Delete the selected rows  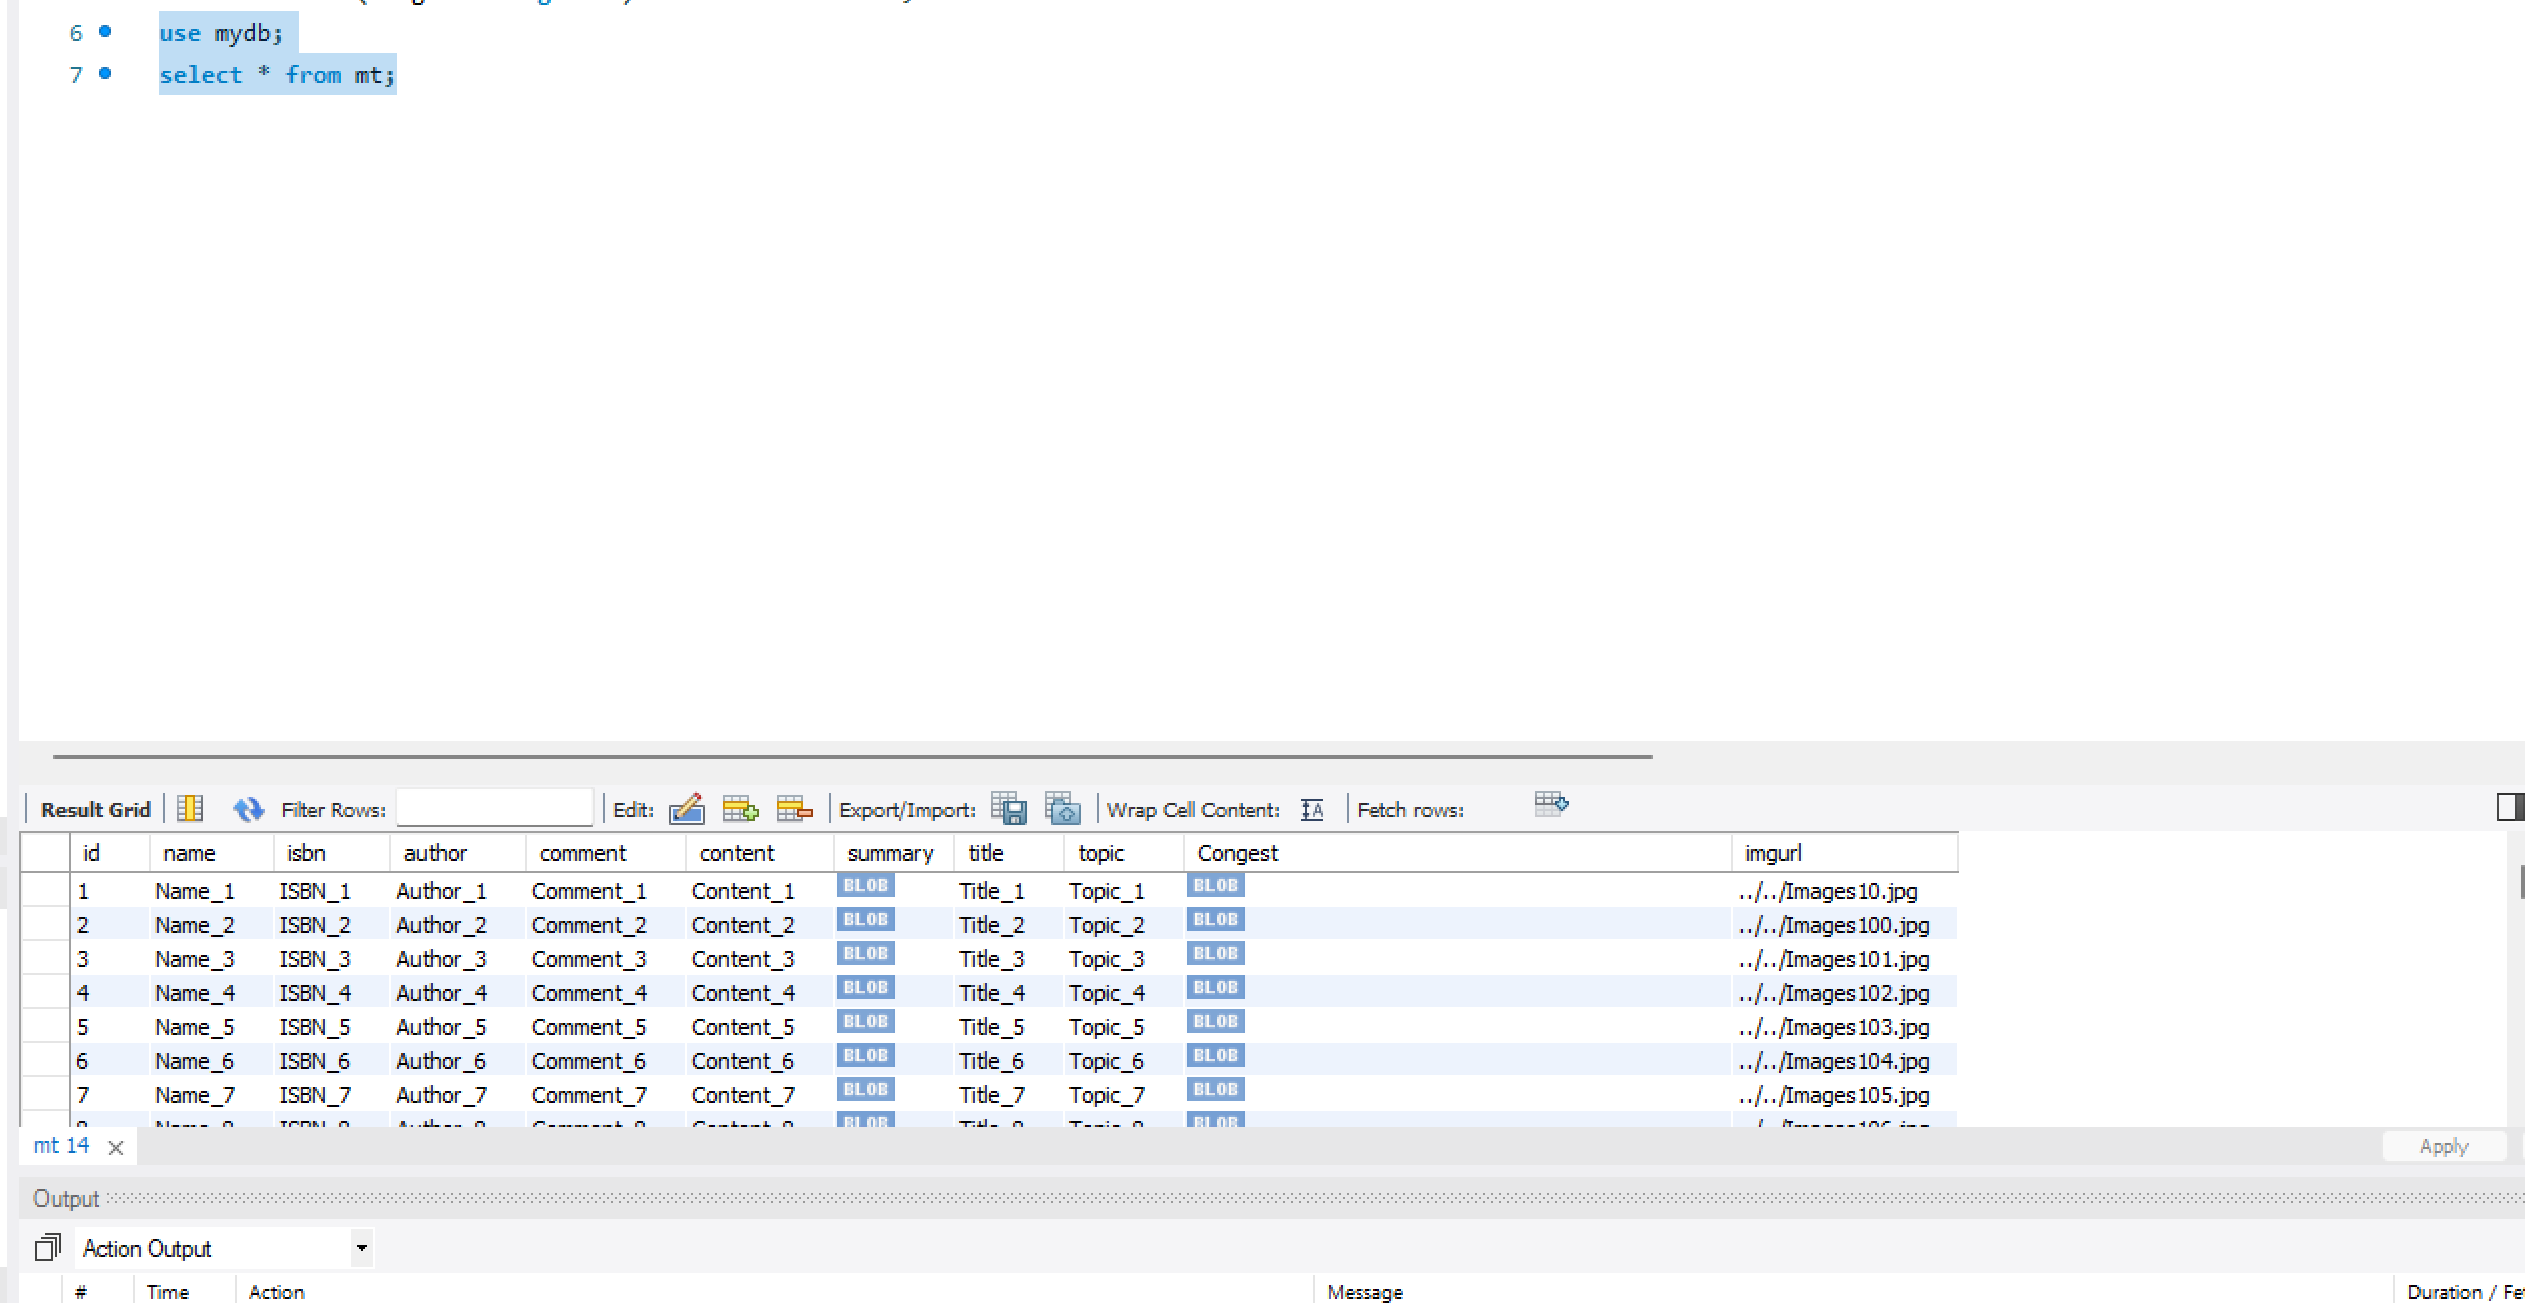click(x=794, y=808)
